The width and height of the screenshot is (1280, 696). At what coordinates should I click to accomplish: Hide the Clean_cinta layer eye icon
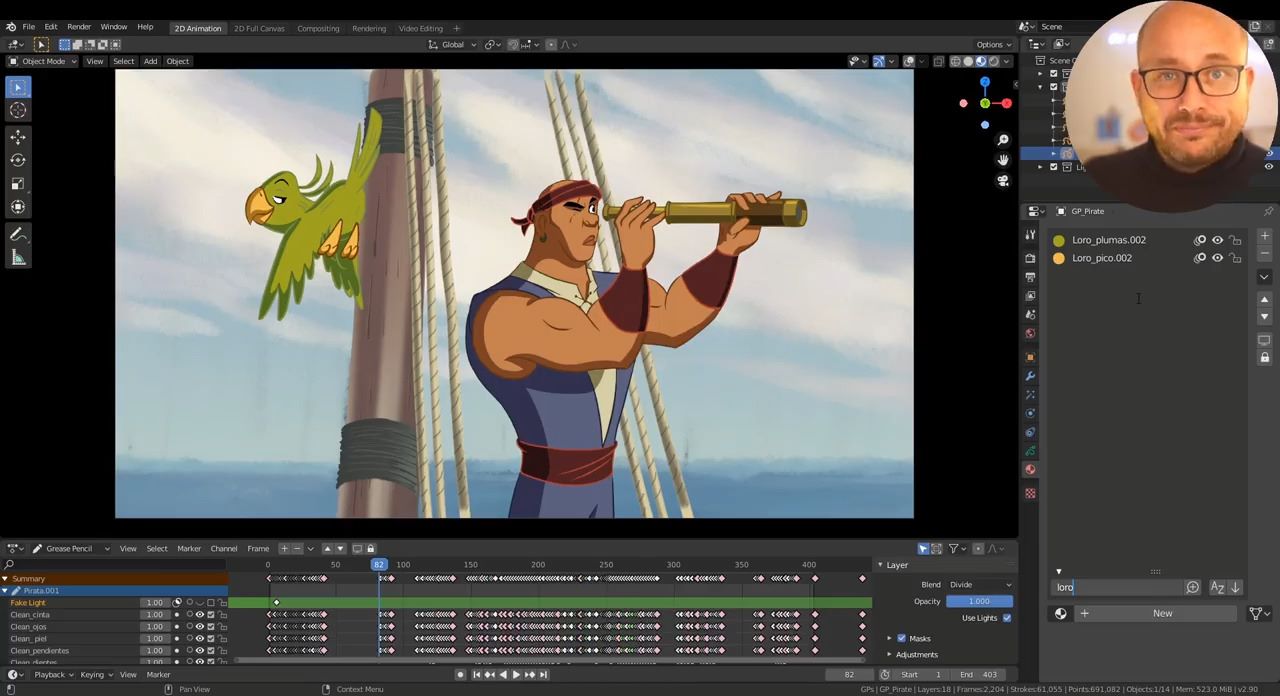pos(199,615)
